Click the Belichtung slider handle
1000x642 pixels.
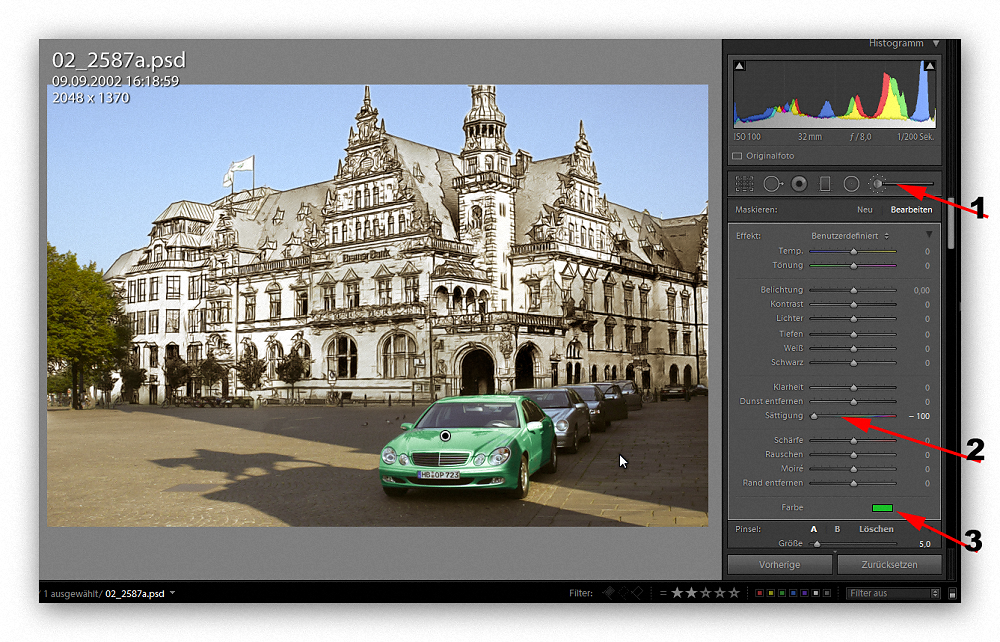[x=853, y=291]
